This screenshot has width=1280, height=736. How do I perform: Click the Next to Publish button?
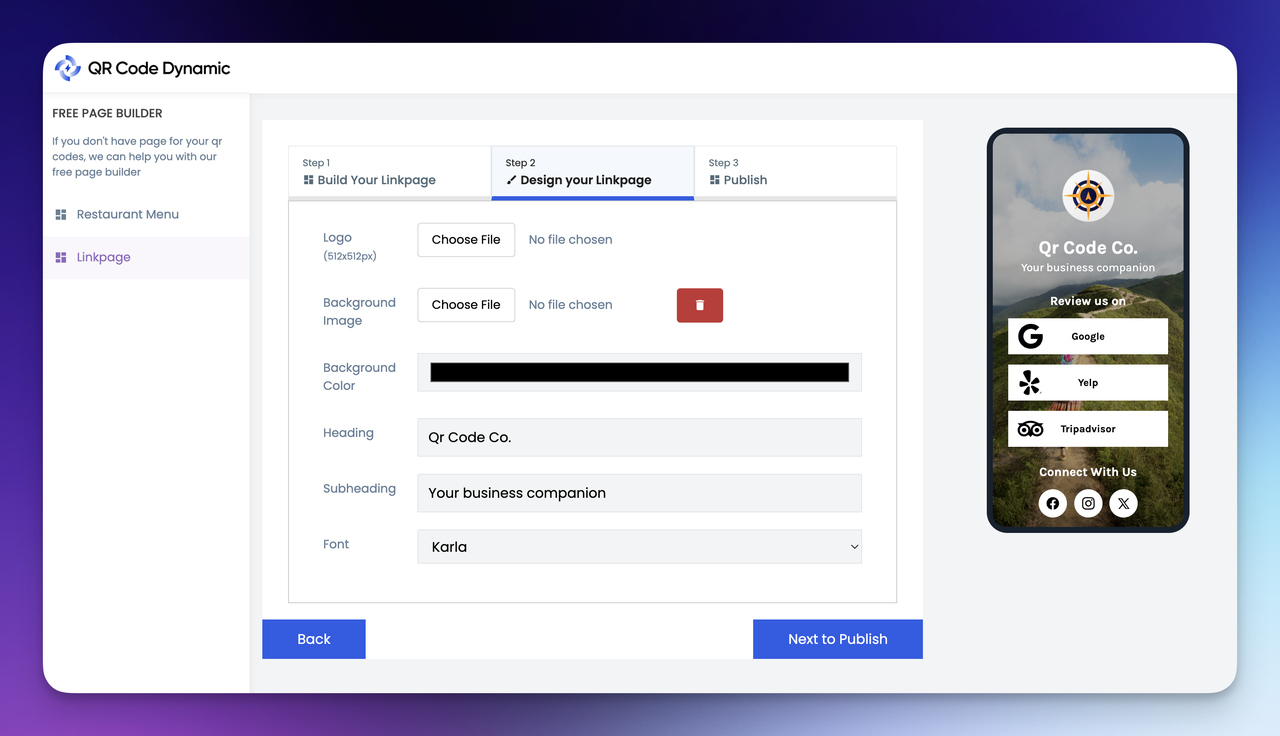point(837,638)
